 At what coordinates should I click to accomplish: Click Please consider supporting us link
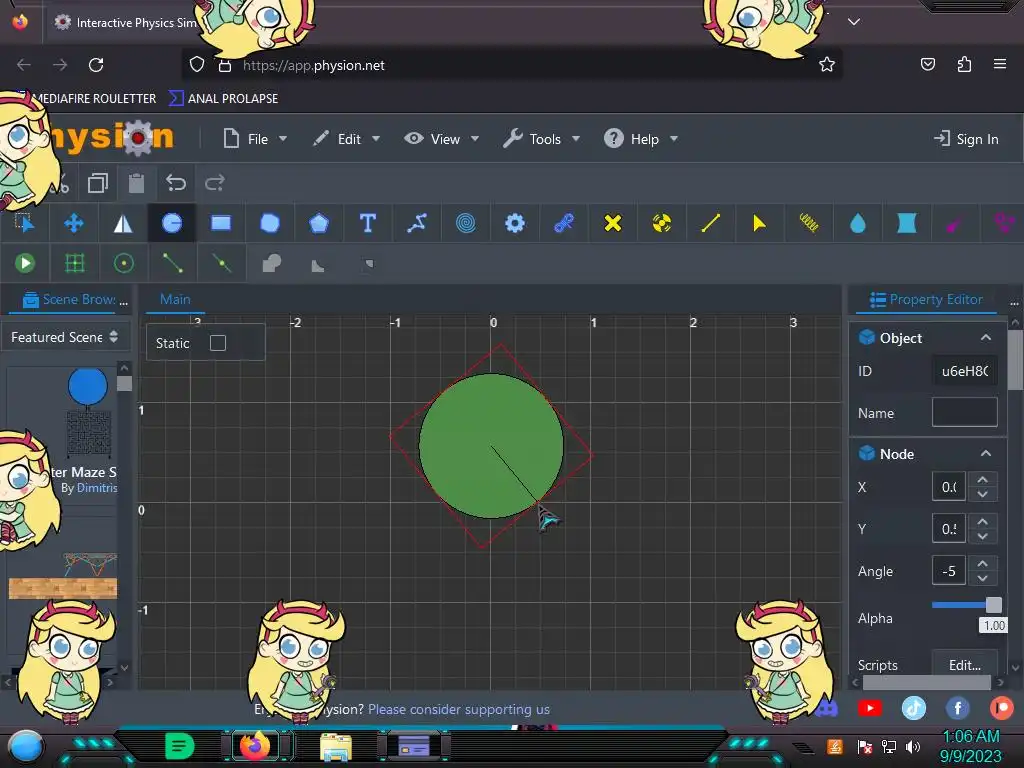(x=459, y=709)
